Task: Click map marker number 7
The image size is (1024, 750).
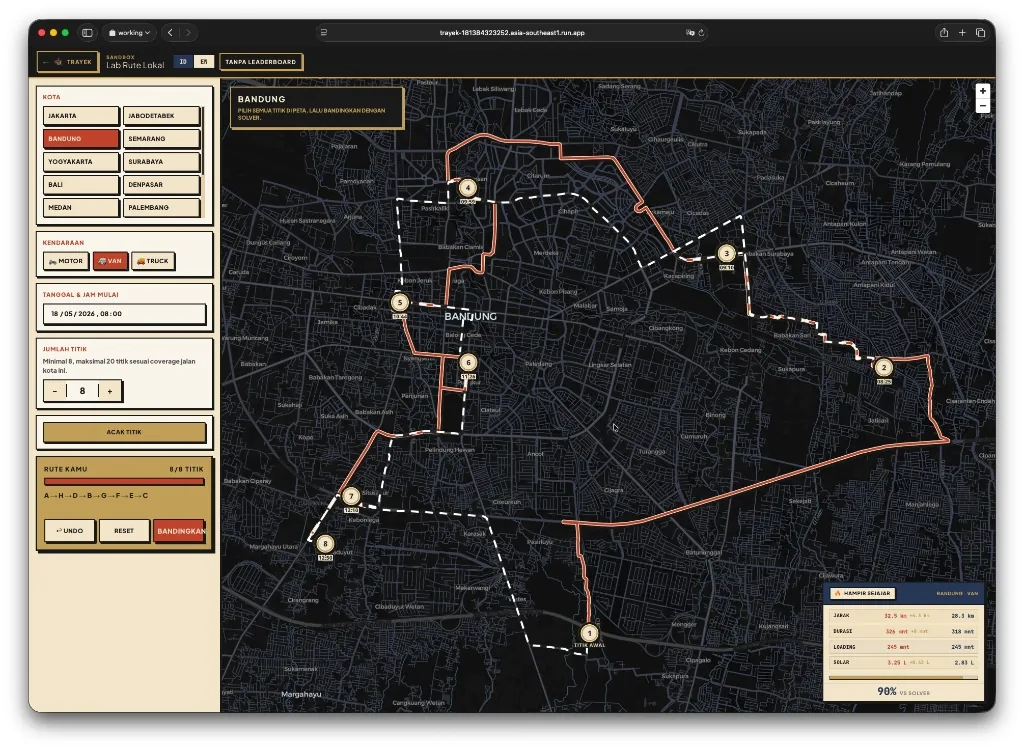Action: (x=351, y=497)
